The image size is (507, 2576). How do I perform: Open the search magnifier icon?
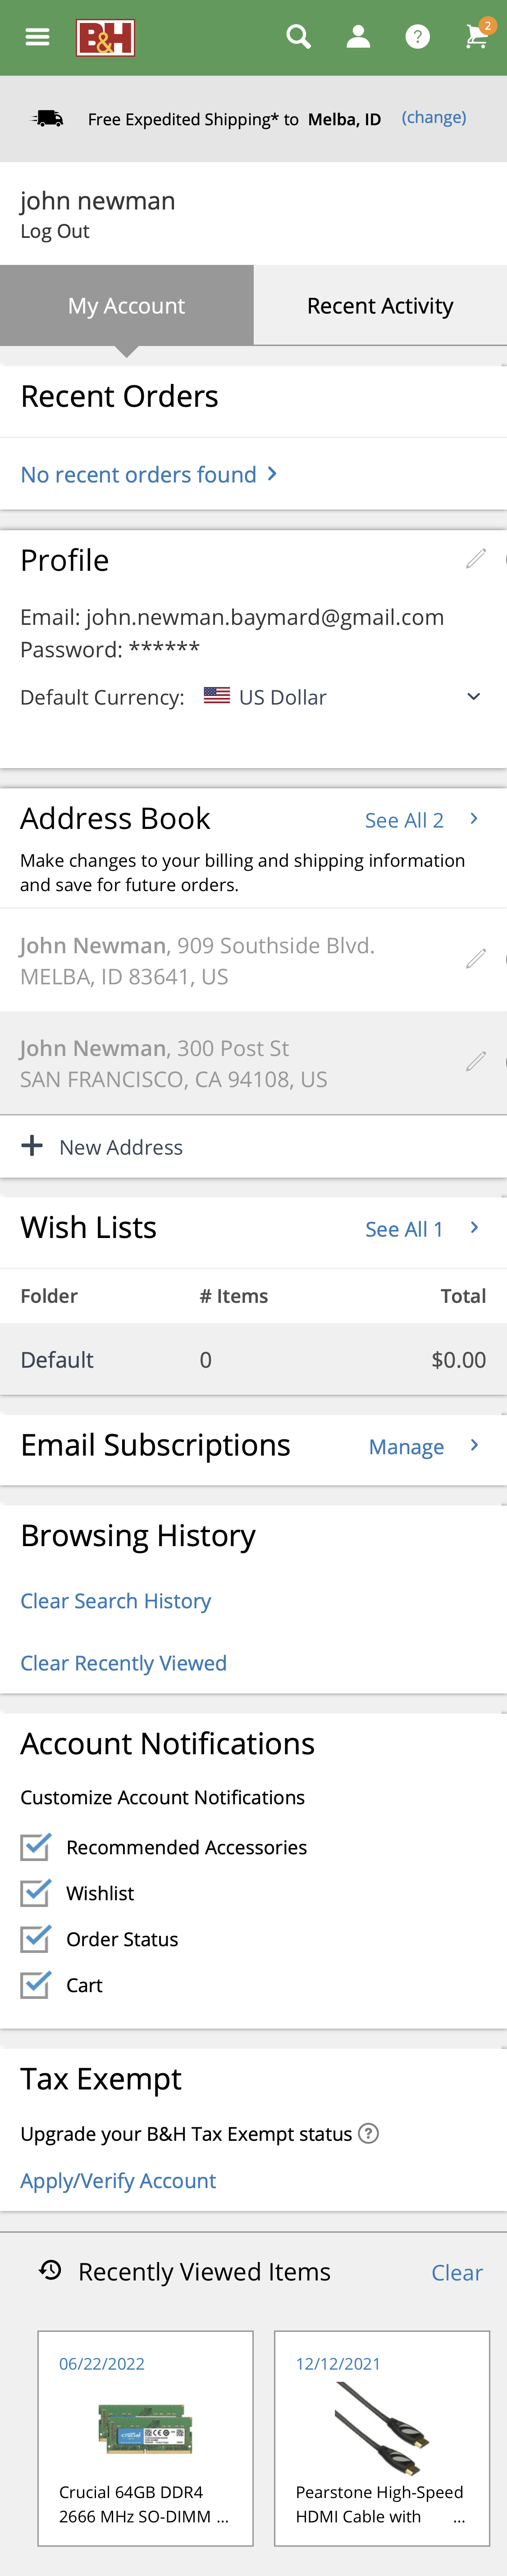coord(298,37)
